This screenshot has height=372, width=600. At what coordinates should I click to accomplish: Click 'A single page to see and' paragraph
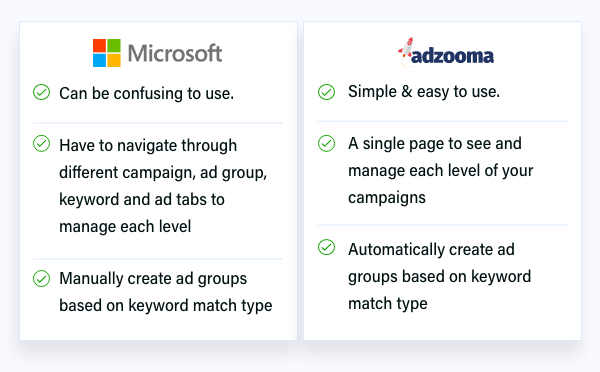coord(440,171)
